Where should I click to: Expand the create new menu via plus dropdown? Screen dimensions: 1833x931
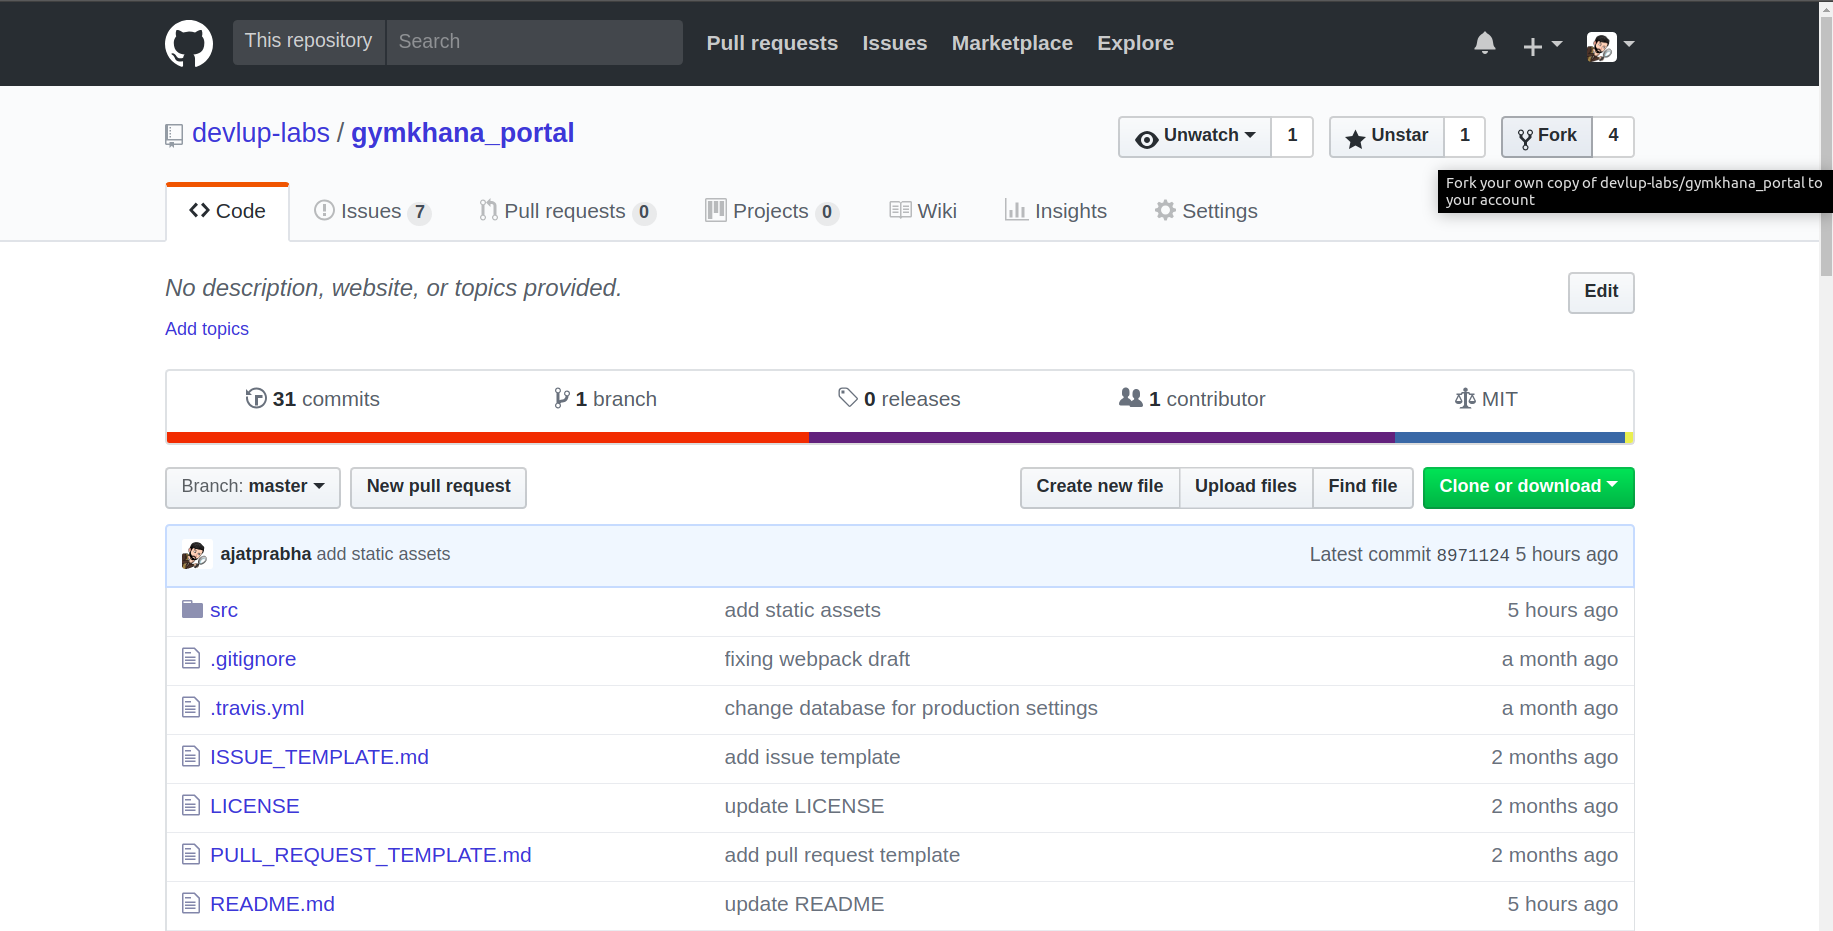(x=1541, y=45)
